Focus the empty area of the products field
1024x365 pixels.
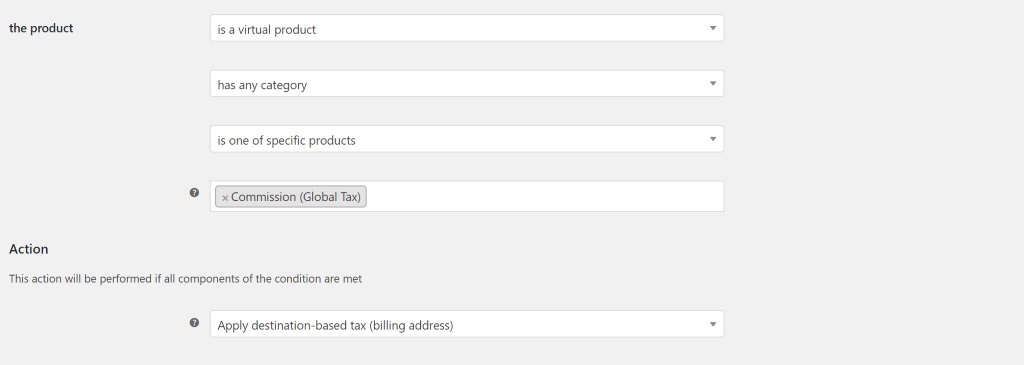tap(544, 197)
